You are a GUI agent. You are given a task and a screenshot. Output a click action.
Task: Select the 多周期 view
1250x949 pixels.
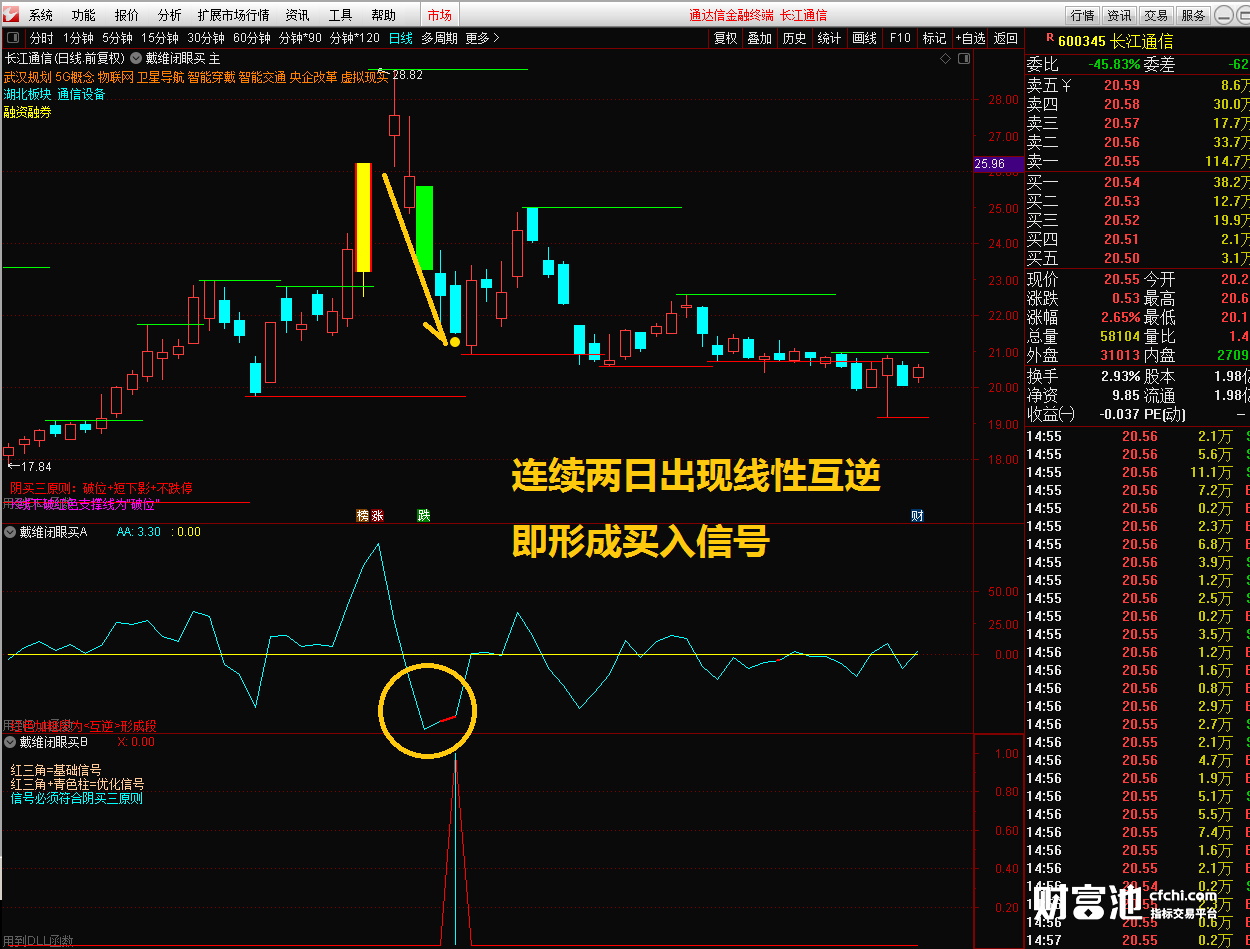439,38
